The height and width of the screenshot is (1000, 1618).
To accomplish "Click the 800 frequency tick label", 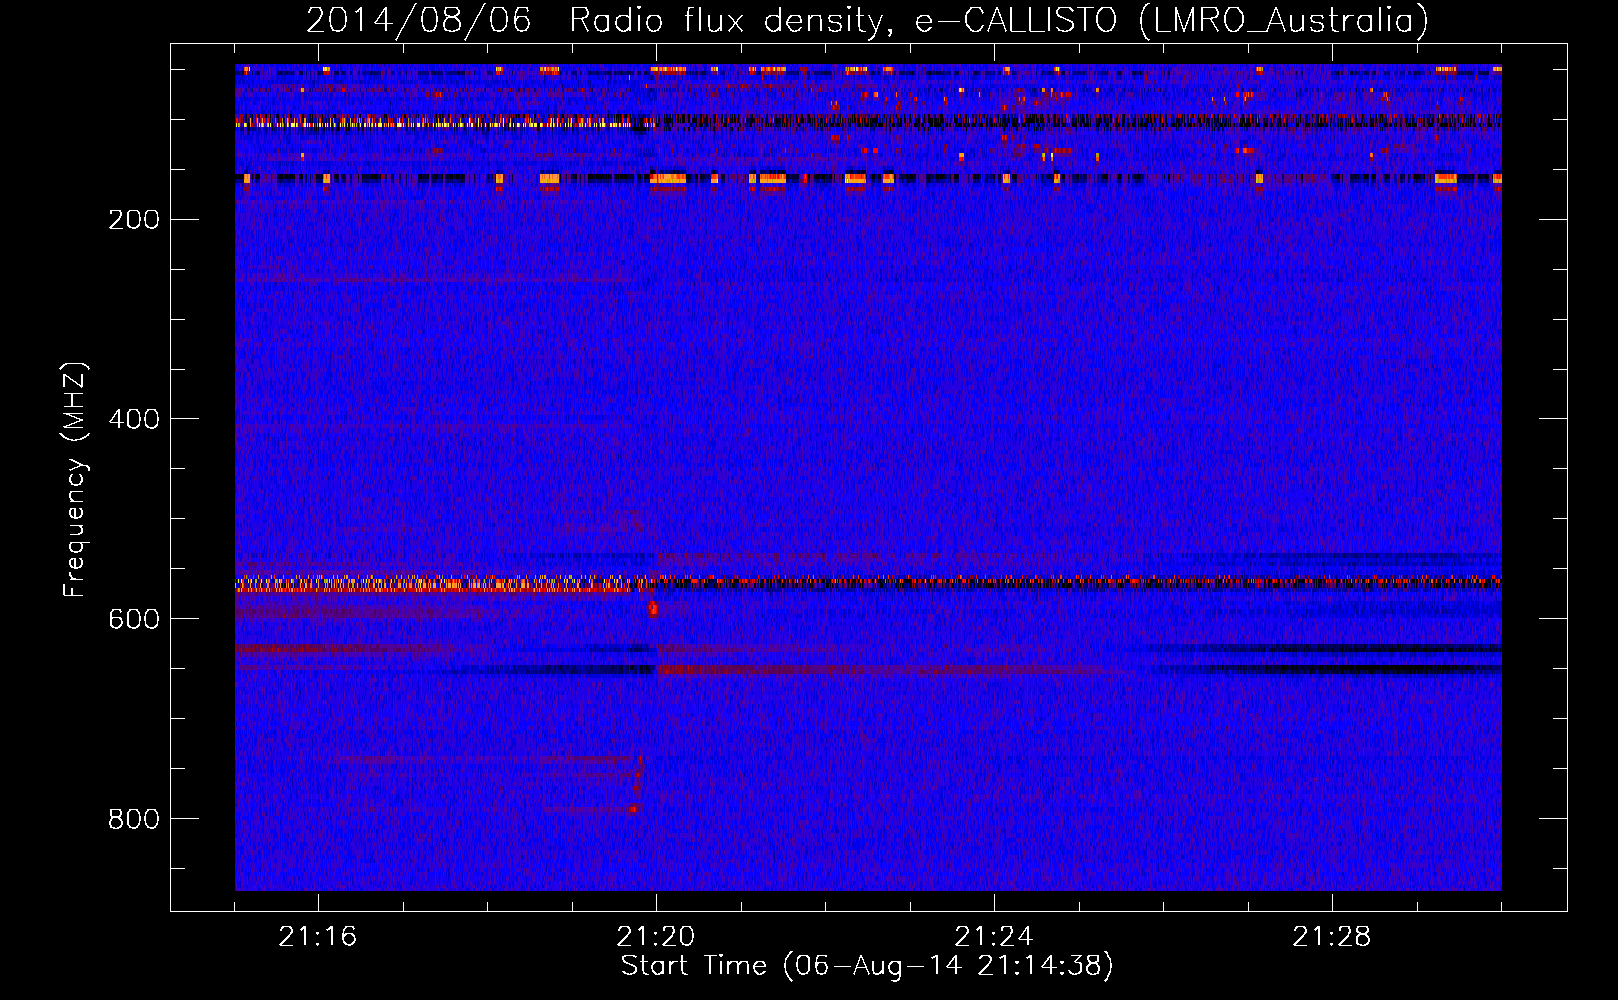I will tap(134, 819).
